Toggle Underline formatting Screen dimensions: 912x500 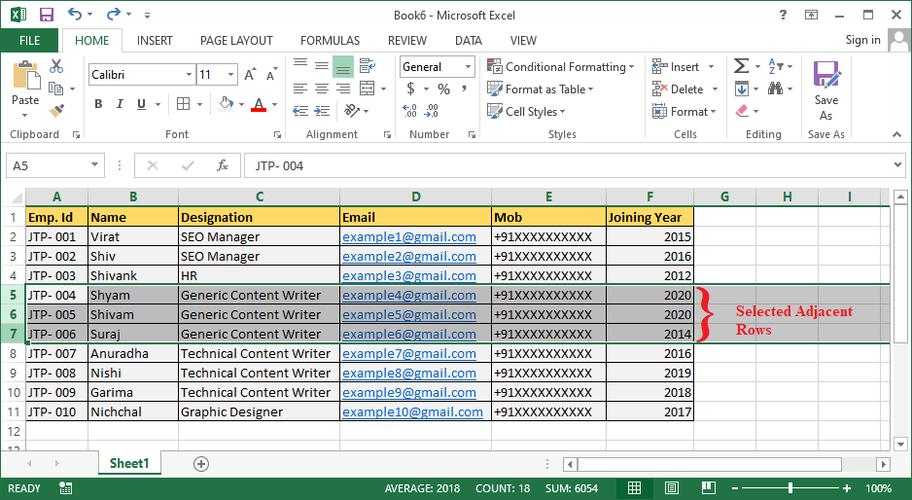(x=141, y=104)
